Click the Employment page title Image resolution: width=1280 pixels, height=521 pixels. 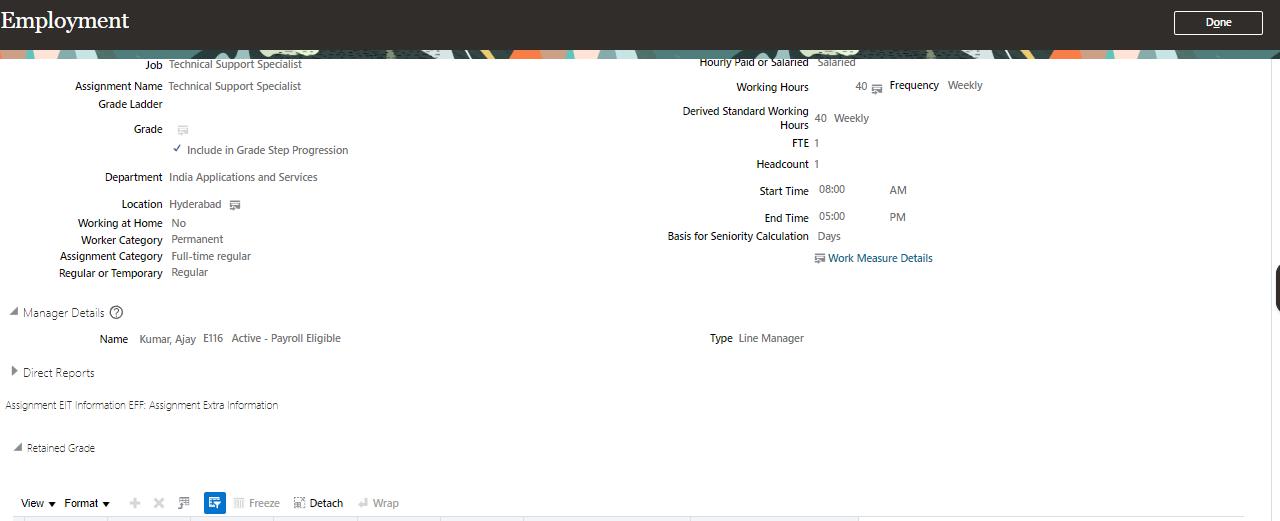(x=65, y=20)
